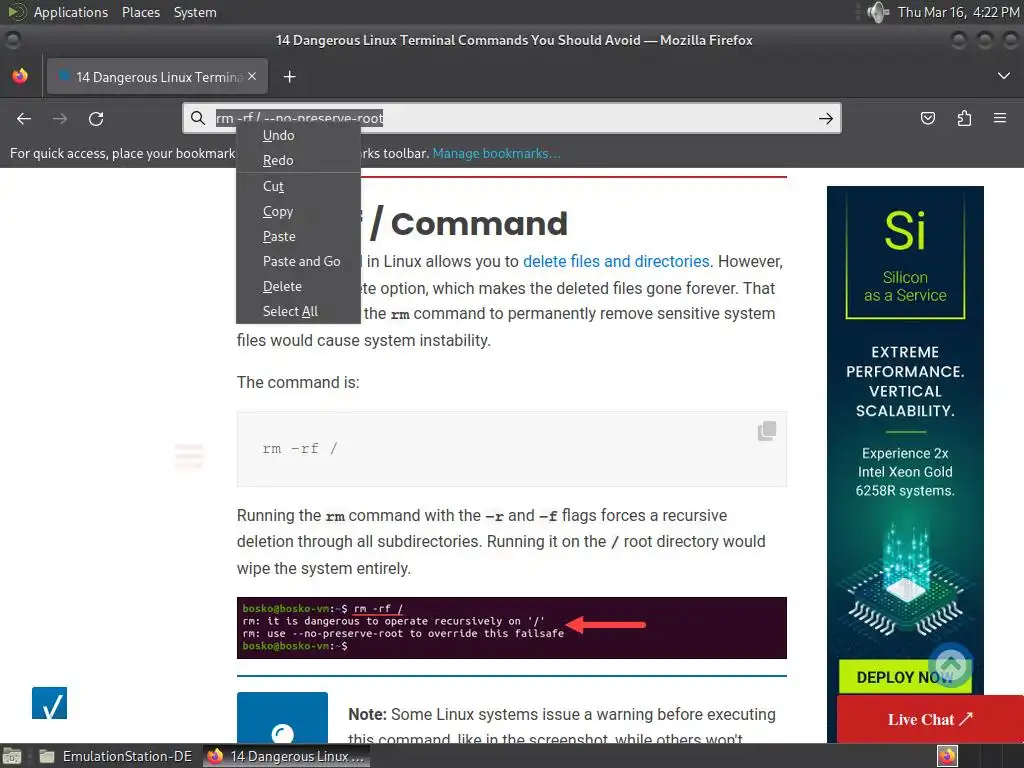Click the volume speaker icon in panel
The image size is (1024, 768).
[x=878, y=12]
